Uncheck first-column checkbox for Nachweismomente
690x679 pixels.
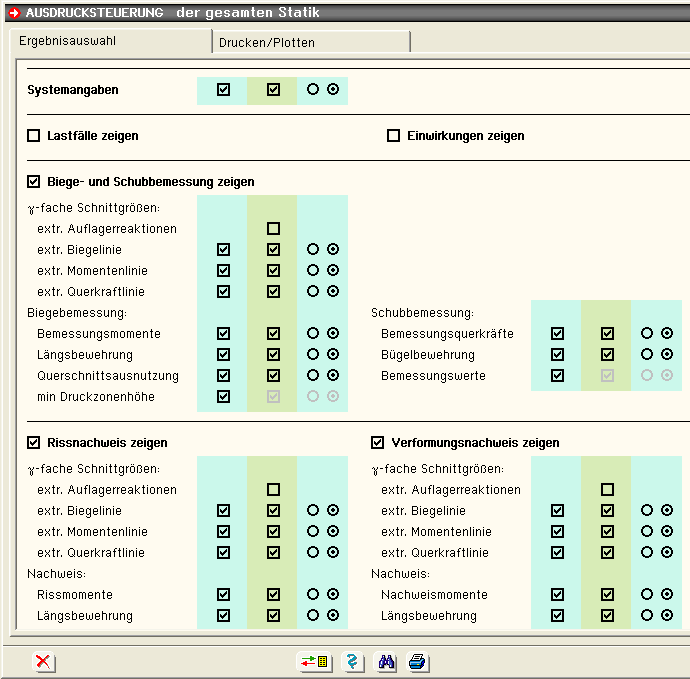[x=557, y=595]
